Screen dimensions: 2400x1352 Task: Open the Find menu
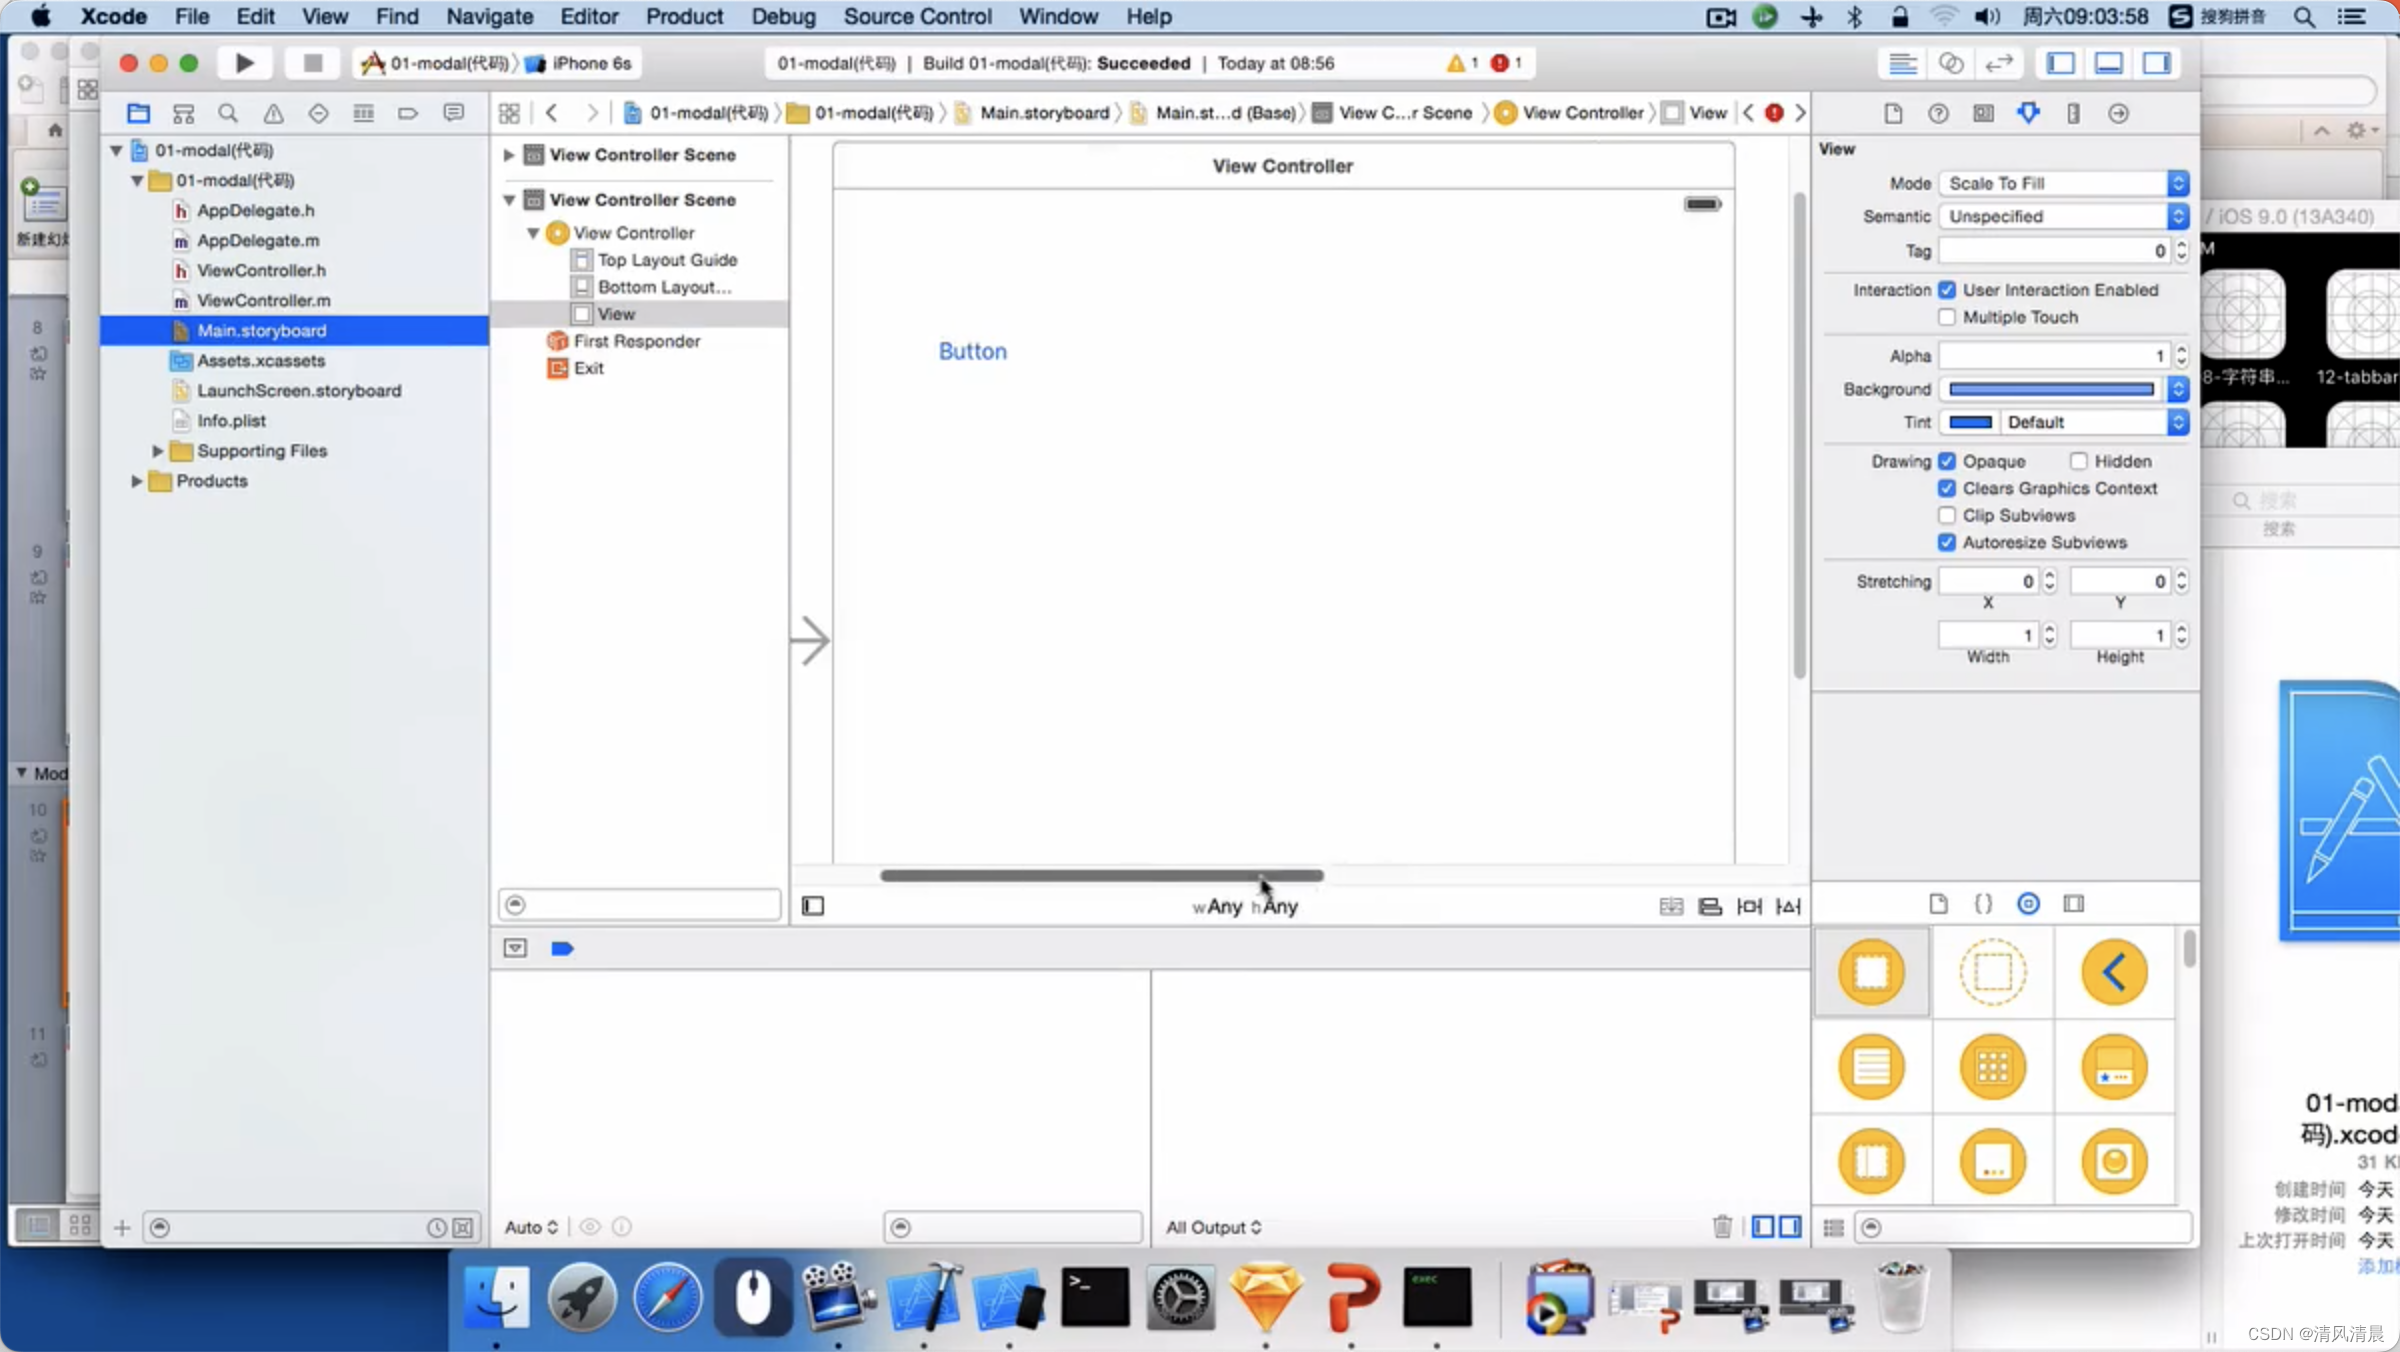pyautogui.click(x=397, y=16)
